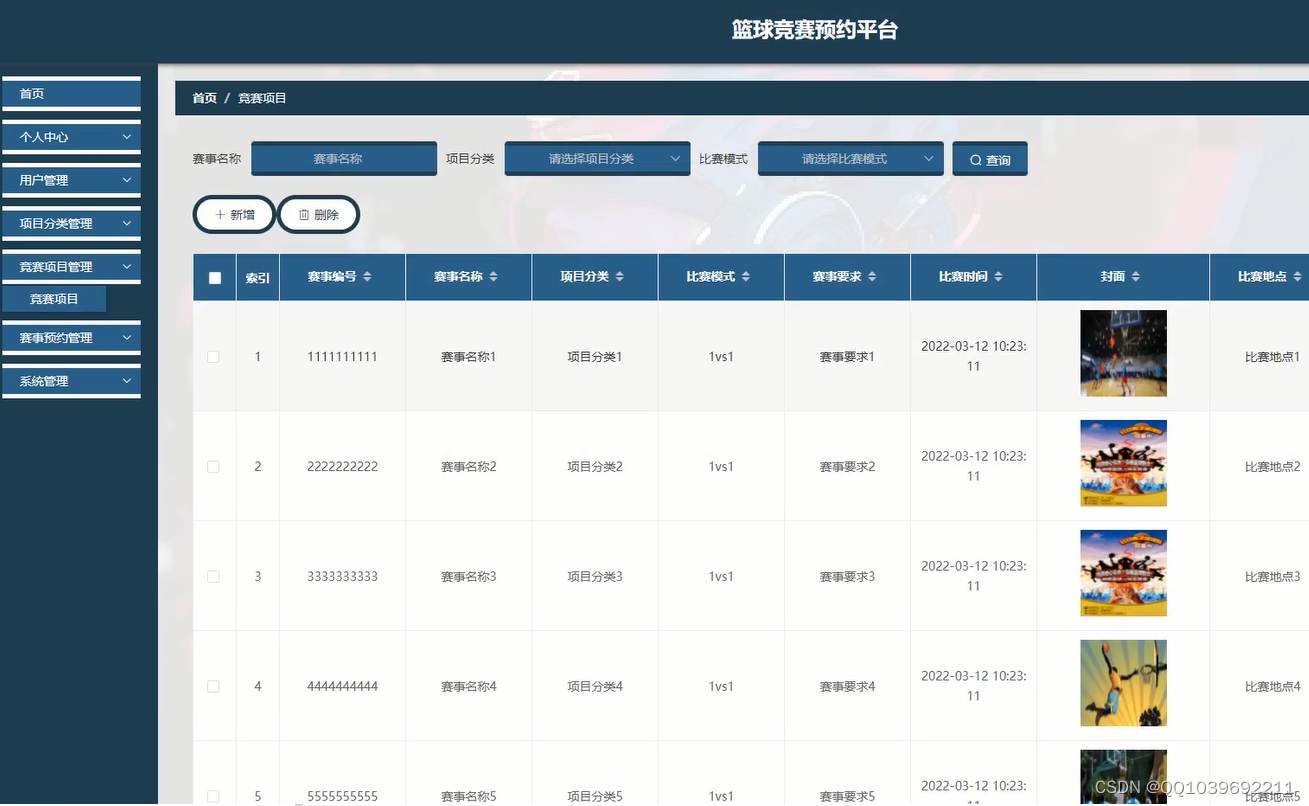Viewport: 1309px width, 806px height.
Task: Expand the 用户管理 sidebar menu
Action: tap(70, 180)
